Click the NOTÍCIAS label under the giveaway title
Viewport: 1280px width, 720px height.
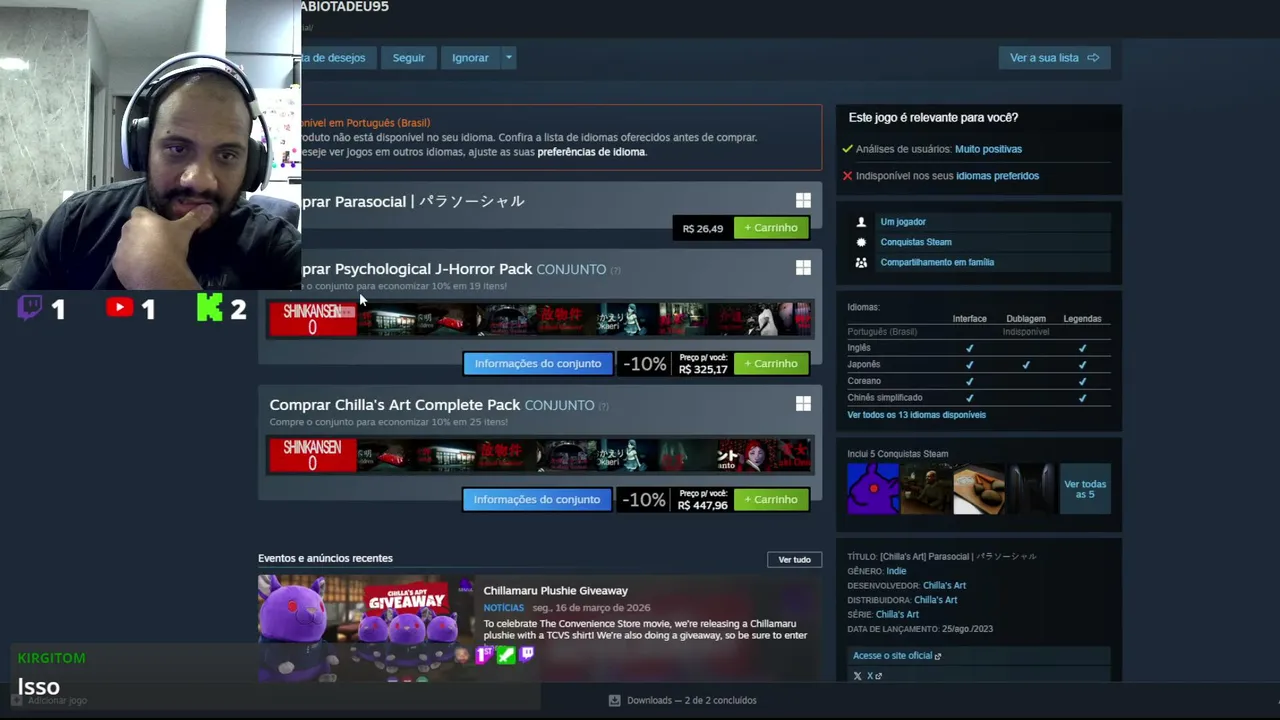(x=504, y=608)
